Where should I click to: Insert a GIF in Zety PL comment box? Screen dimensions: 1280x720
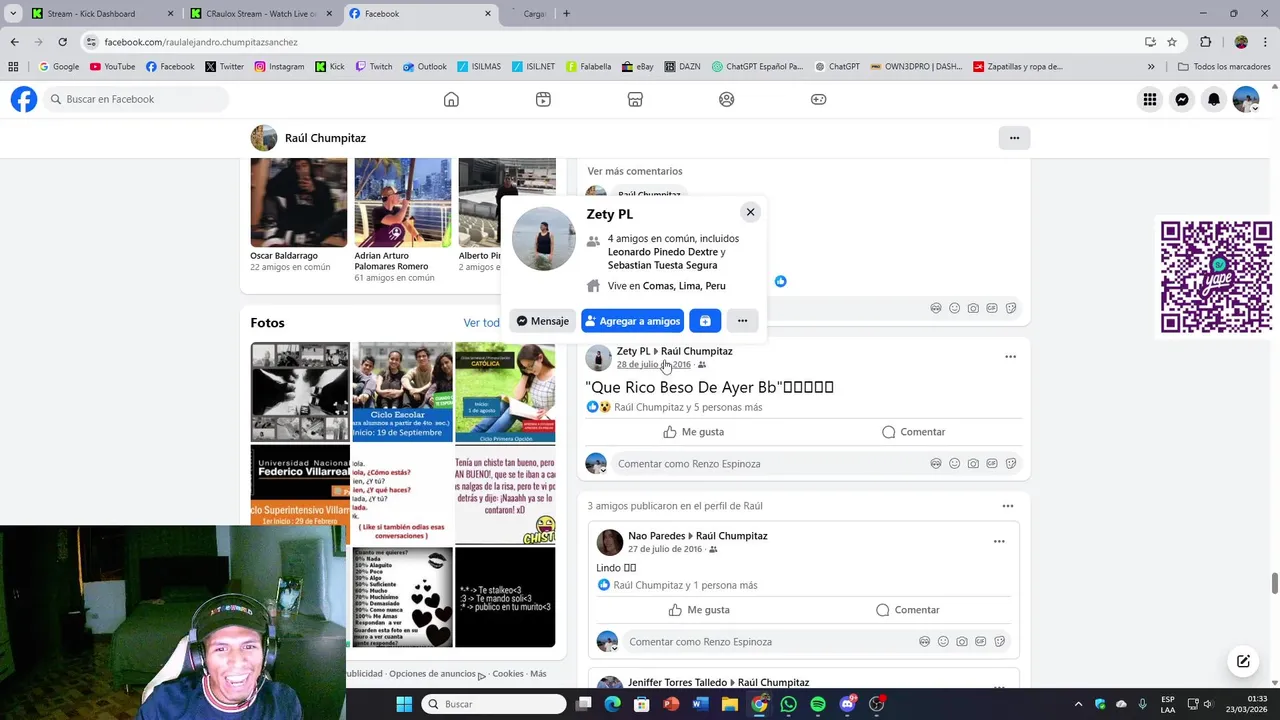[992, 464]
